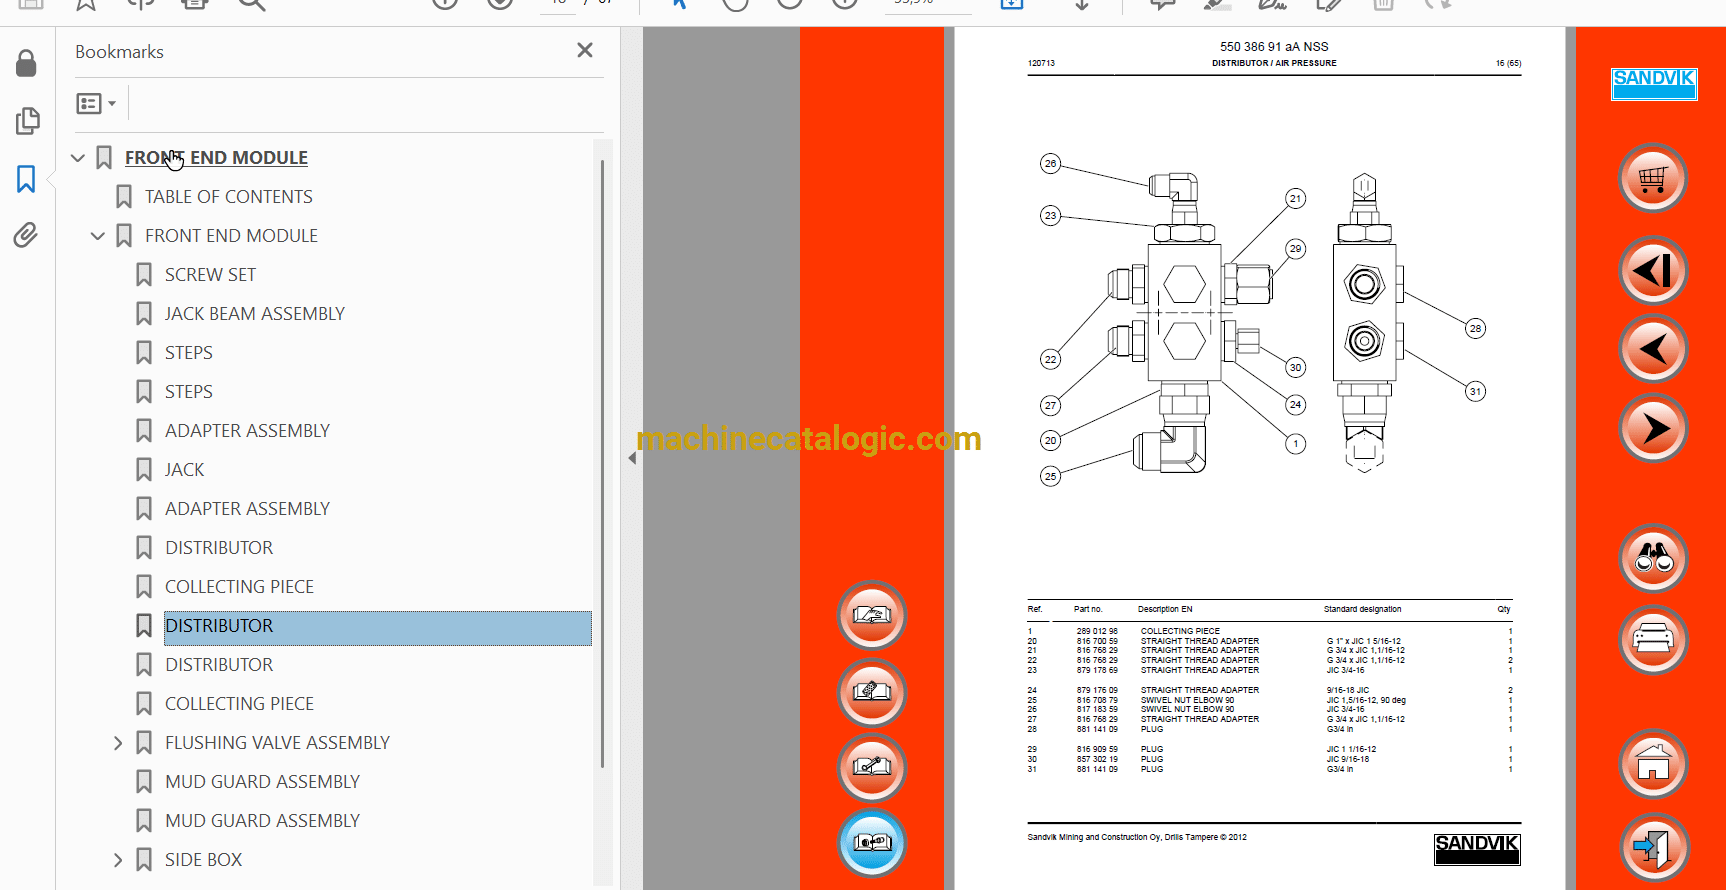Click the book with wrench button
The image size is (1726, 890).
tap(872, 768)
